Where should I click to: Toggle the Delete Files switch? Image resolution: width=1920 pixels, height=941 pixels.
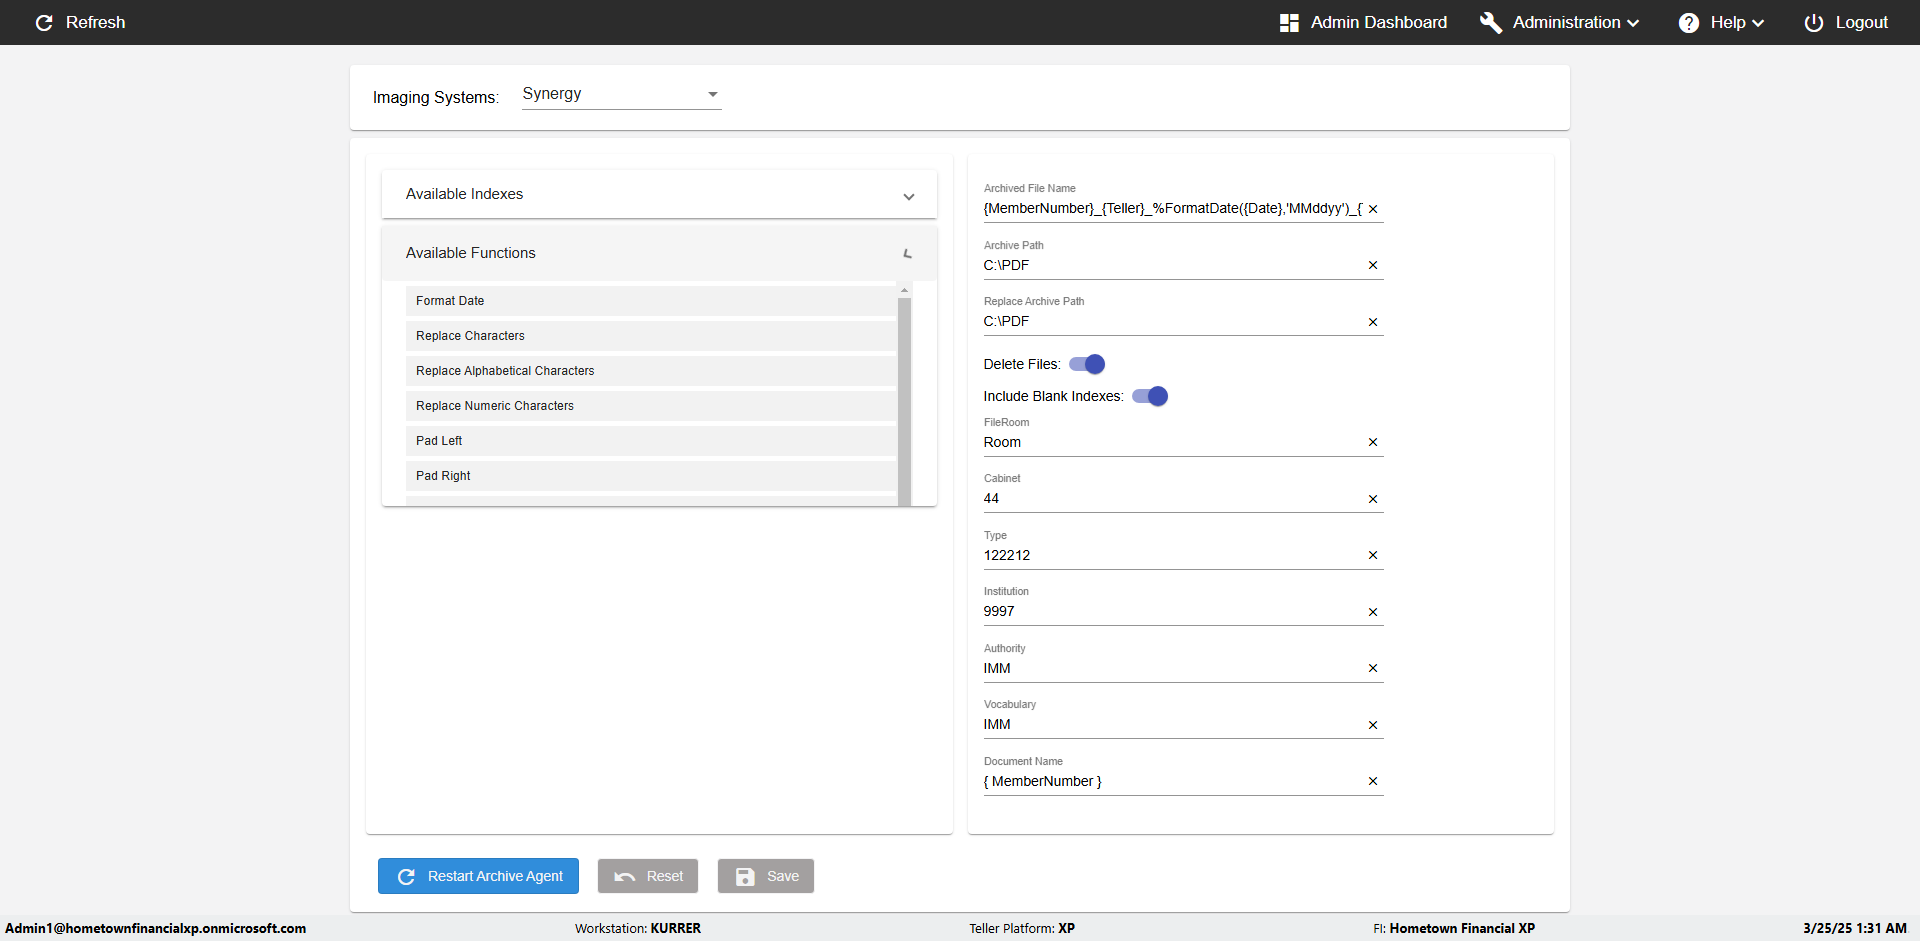[x=1087, y=364]
